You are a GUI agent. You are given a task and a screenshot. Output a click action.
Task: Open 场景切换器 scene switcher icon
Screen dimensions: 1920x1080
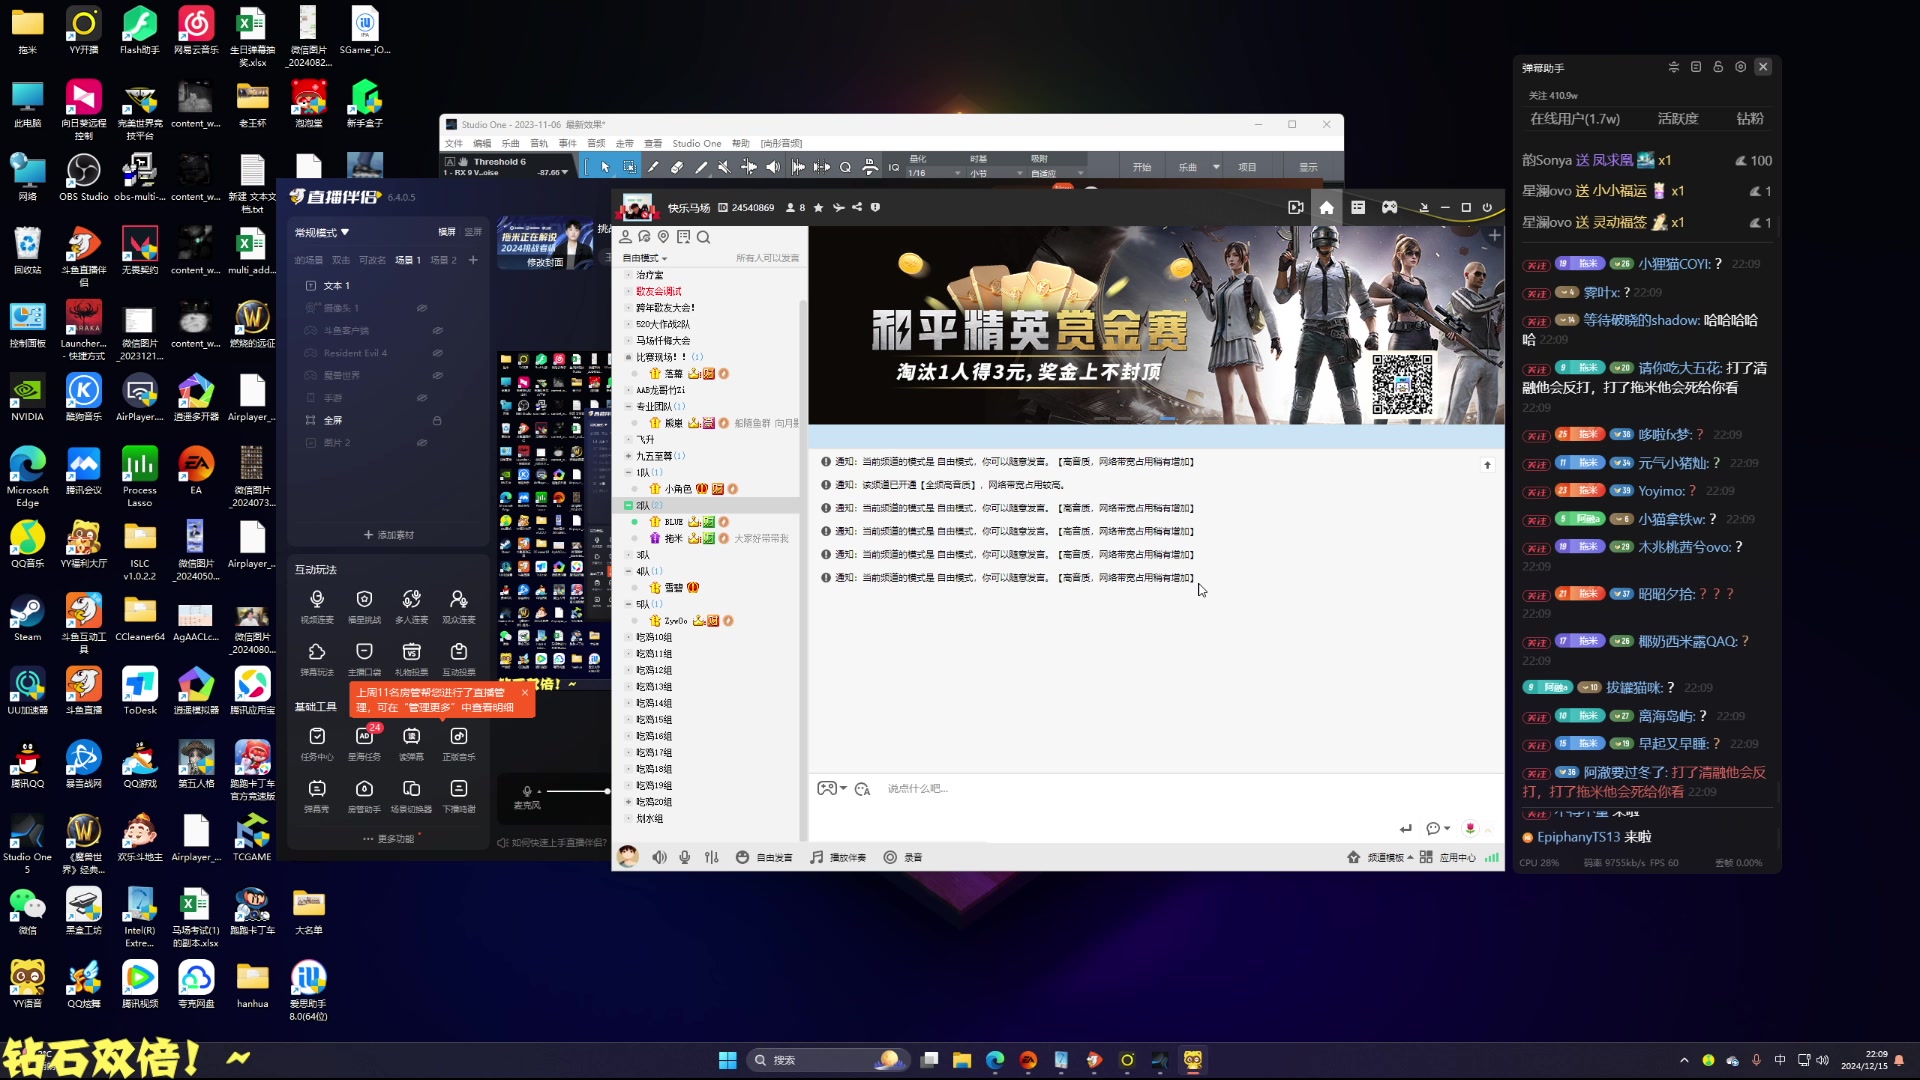[x=411, y=796]
